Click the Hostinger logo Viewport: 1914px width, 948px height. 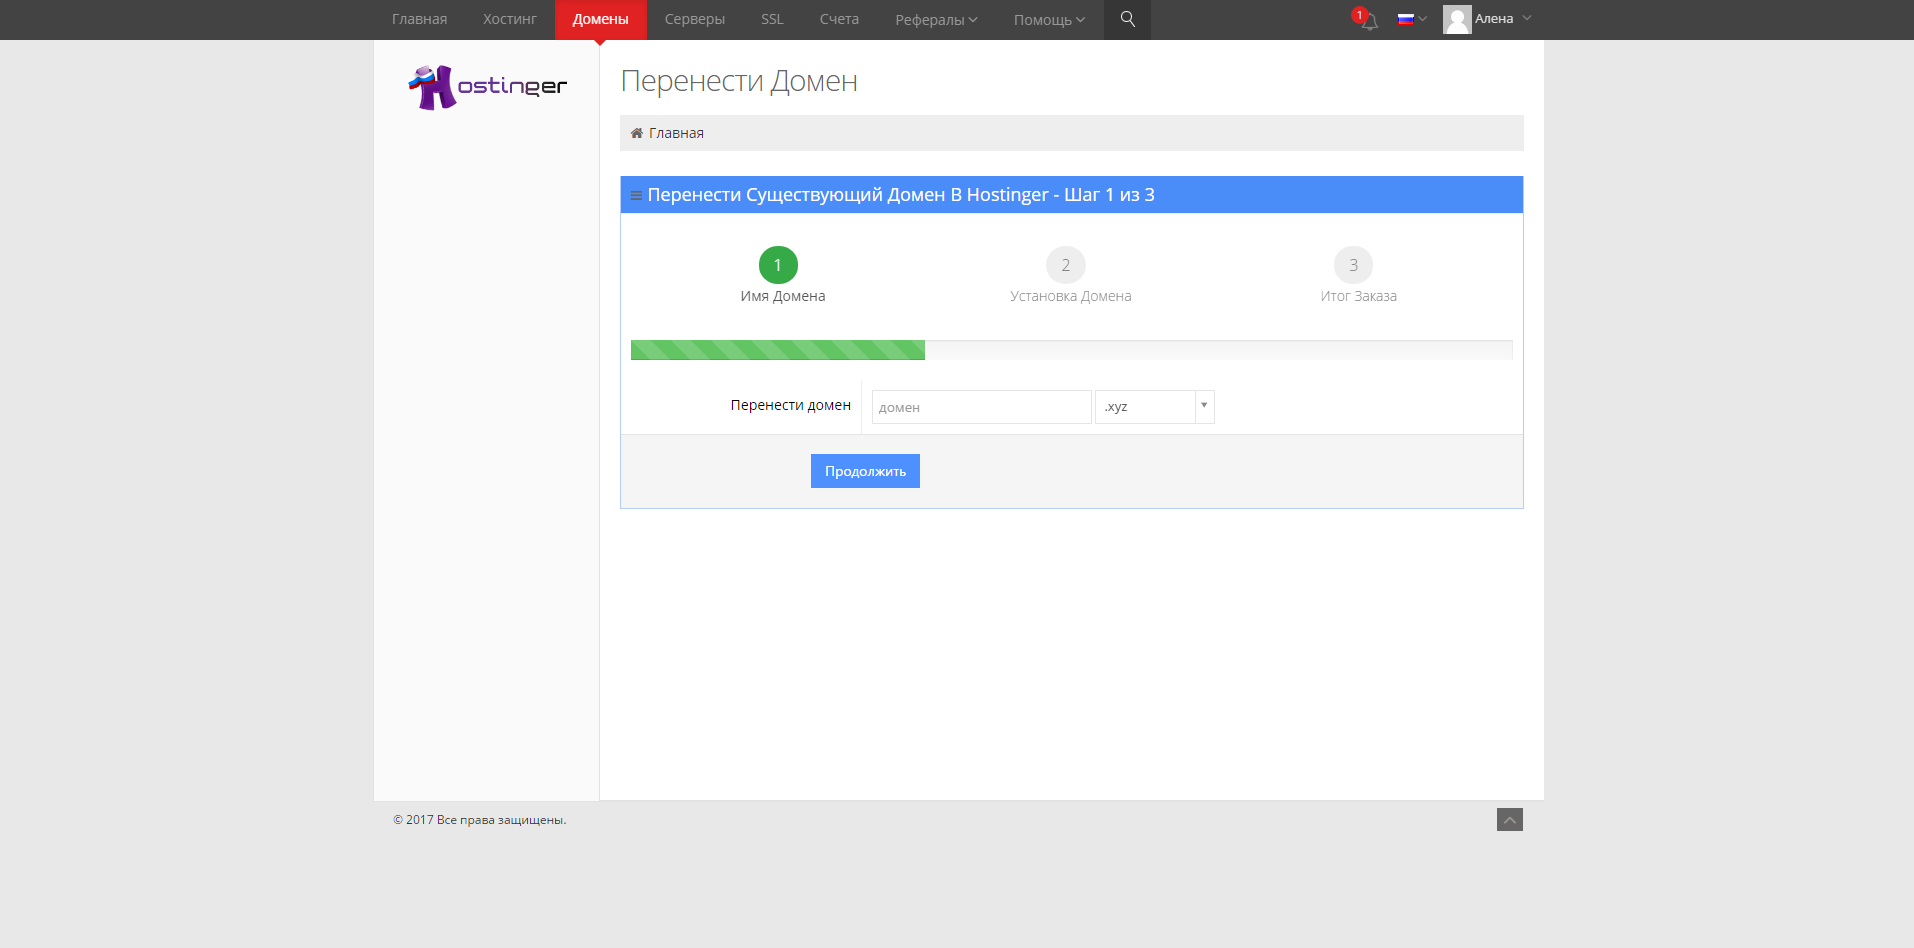[x=487, y=87]
